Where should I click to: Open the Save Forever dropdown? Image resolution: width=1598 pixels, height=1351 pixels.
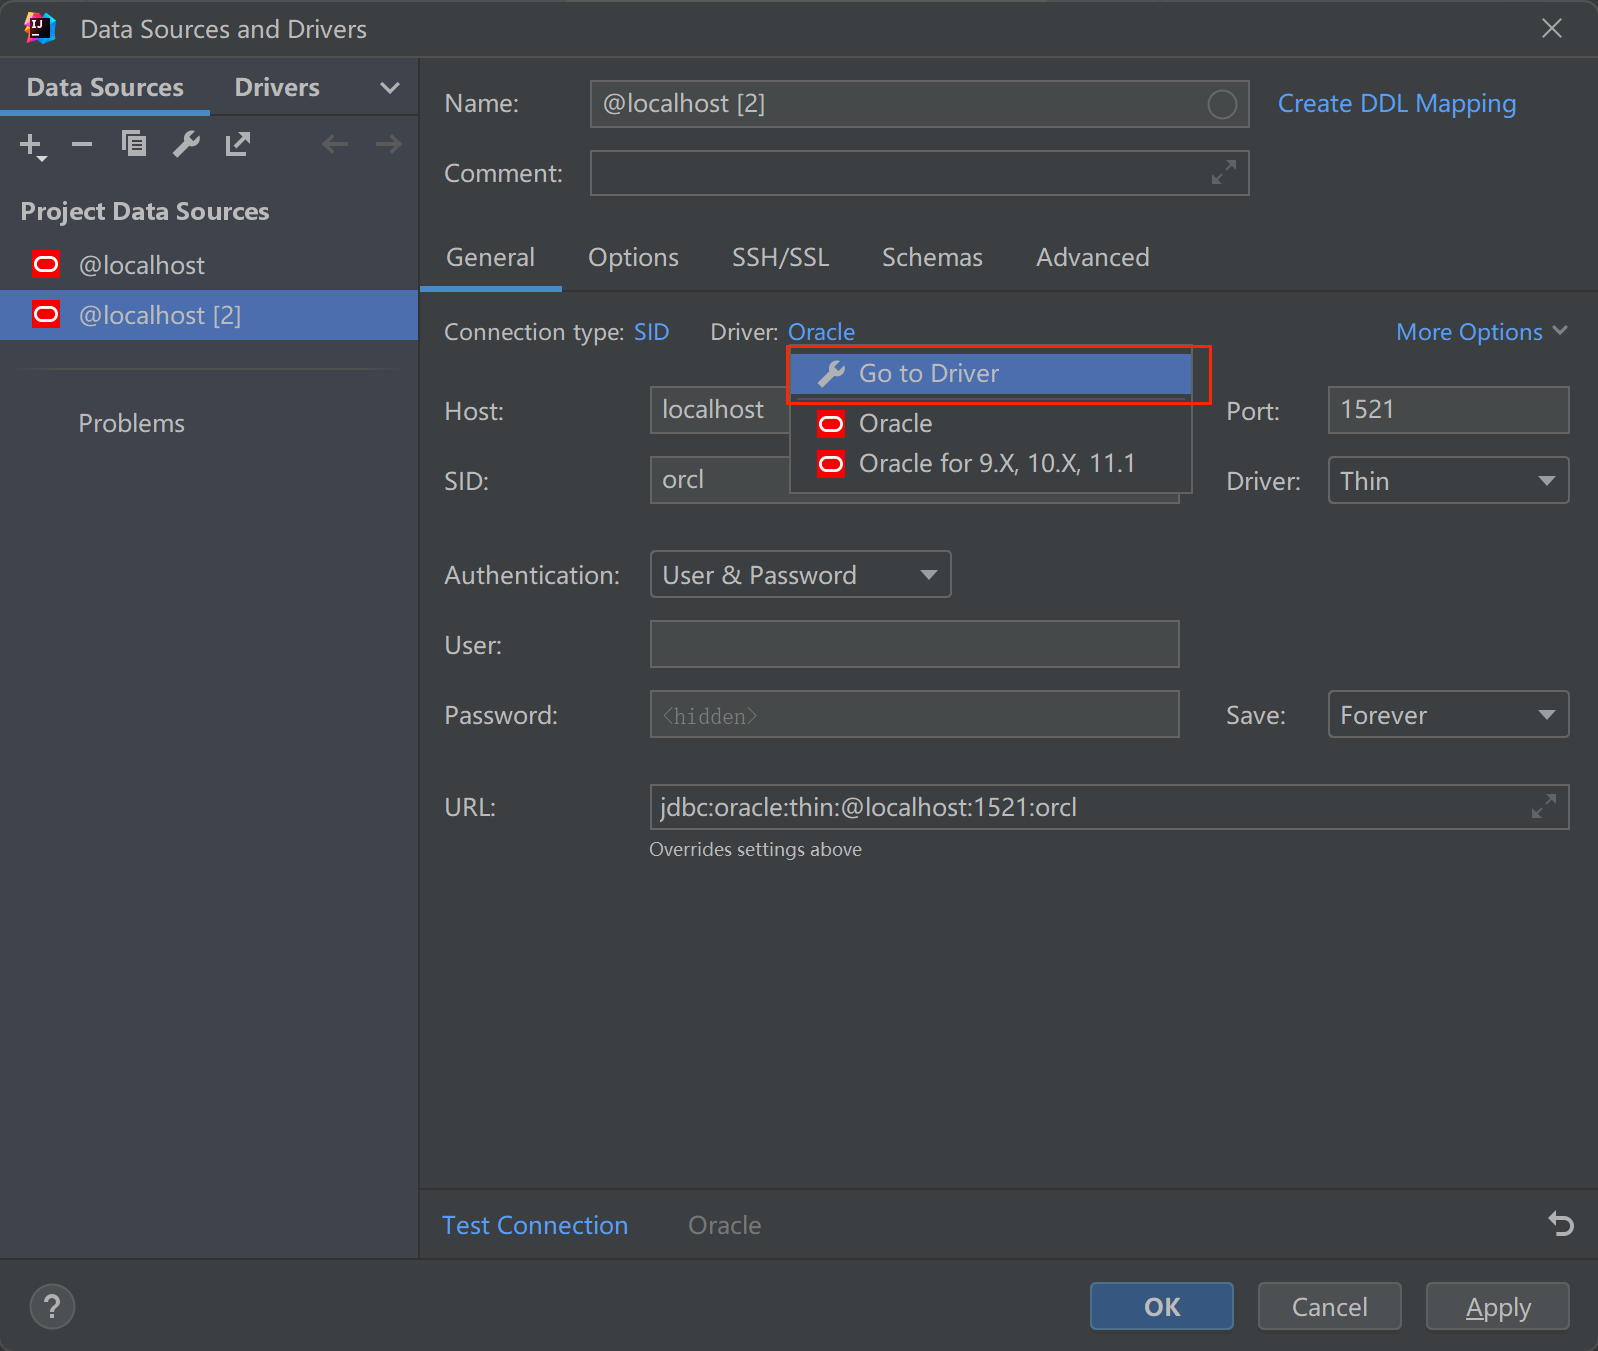[1448, 715]
